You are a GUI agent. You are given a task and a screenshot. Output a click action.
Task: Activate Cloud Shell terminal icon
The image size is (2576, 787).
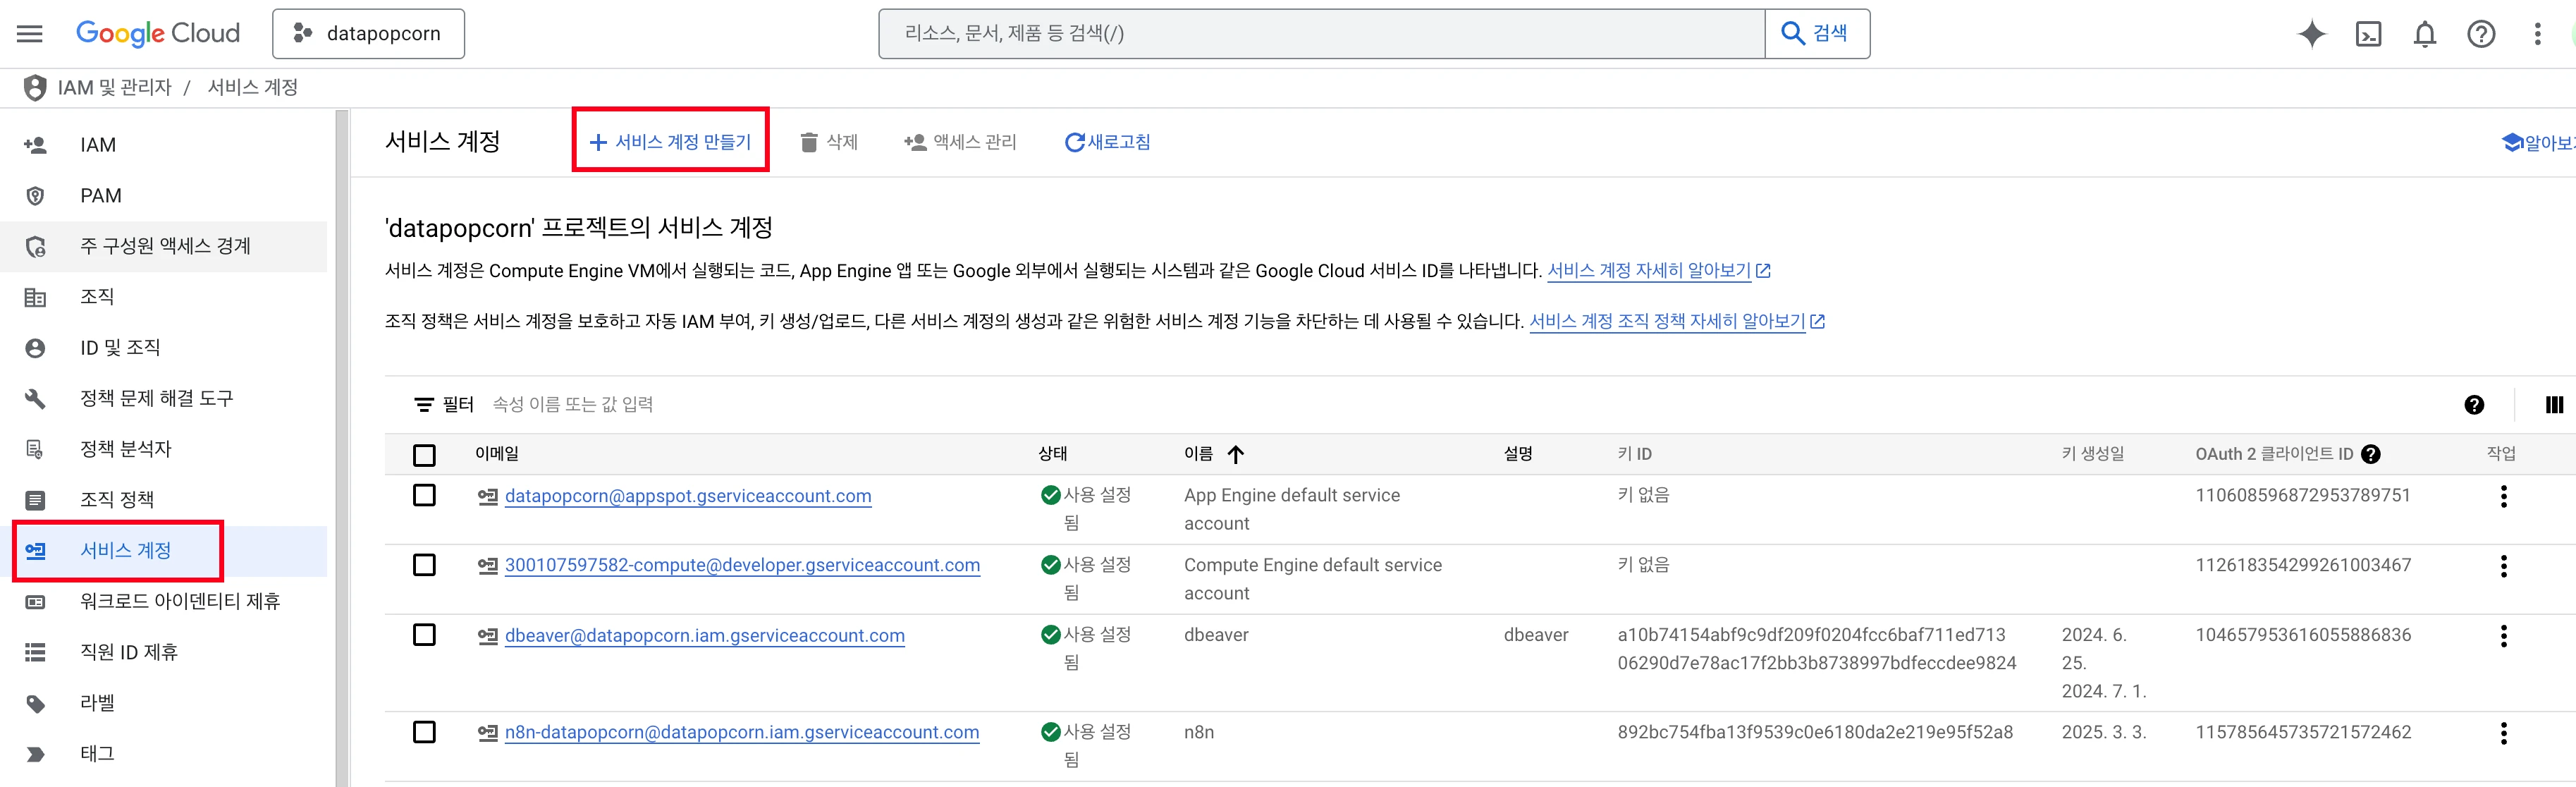tap(2368, 34)
